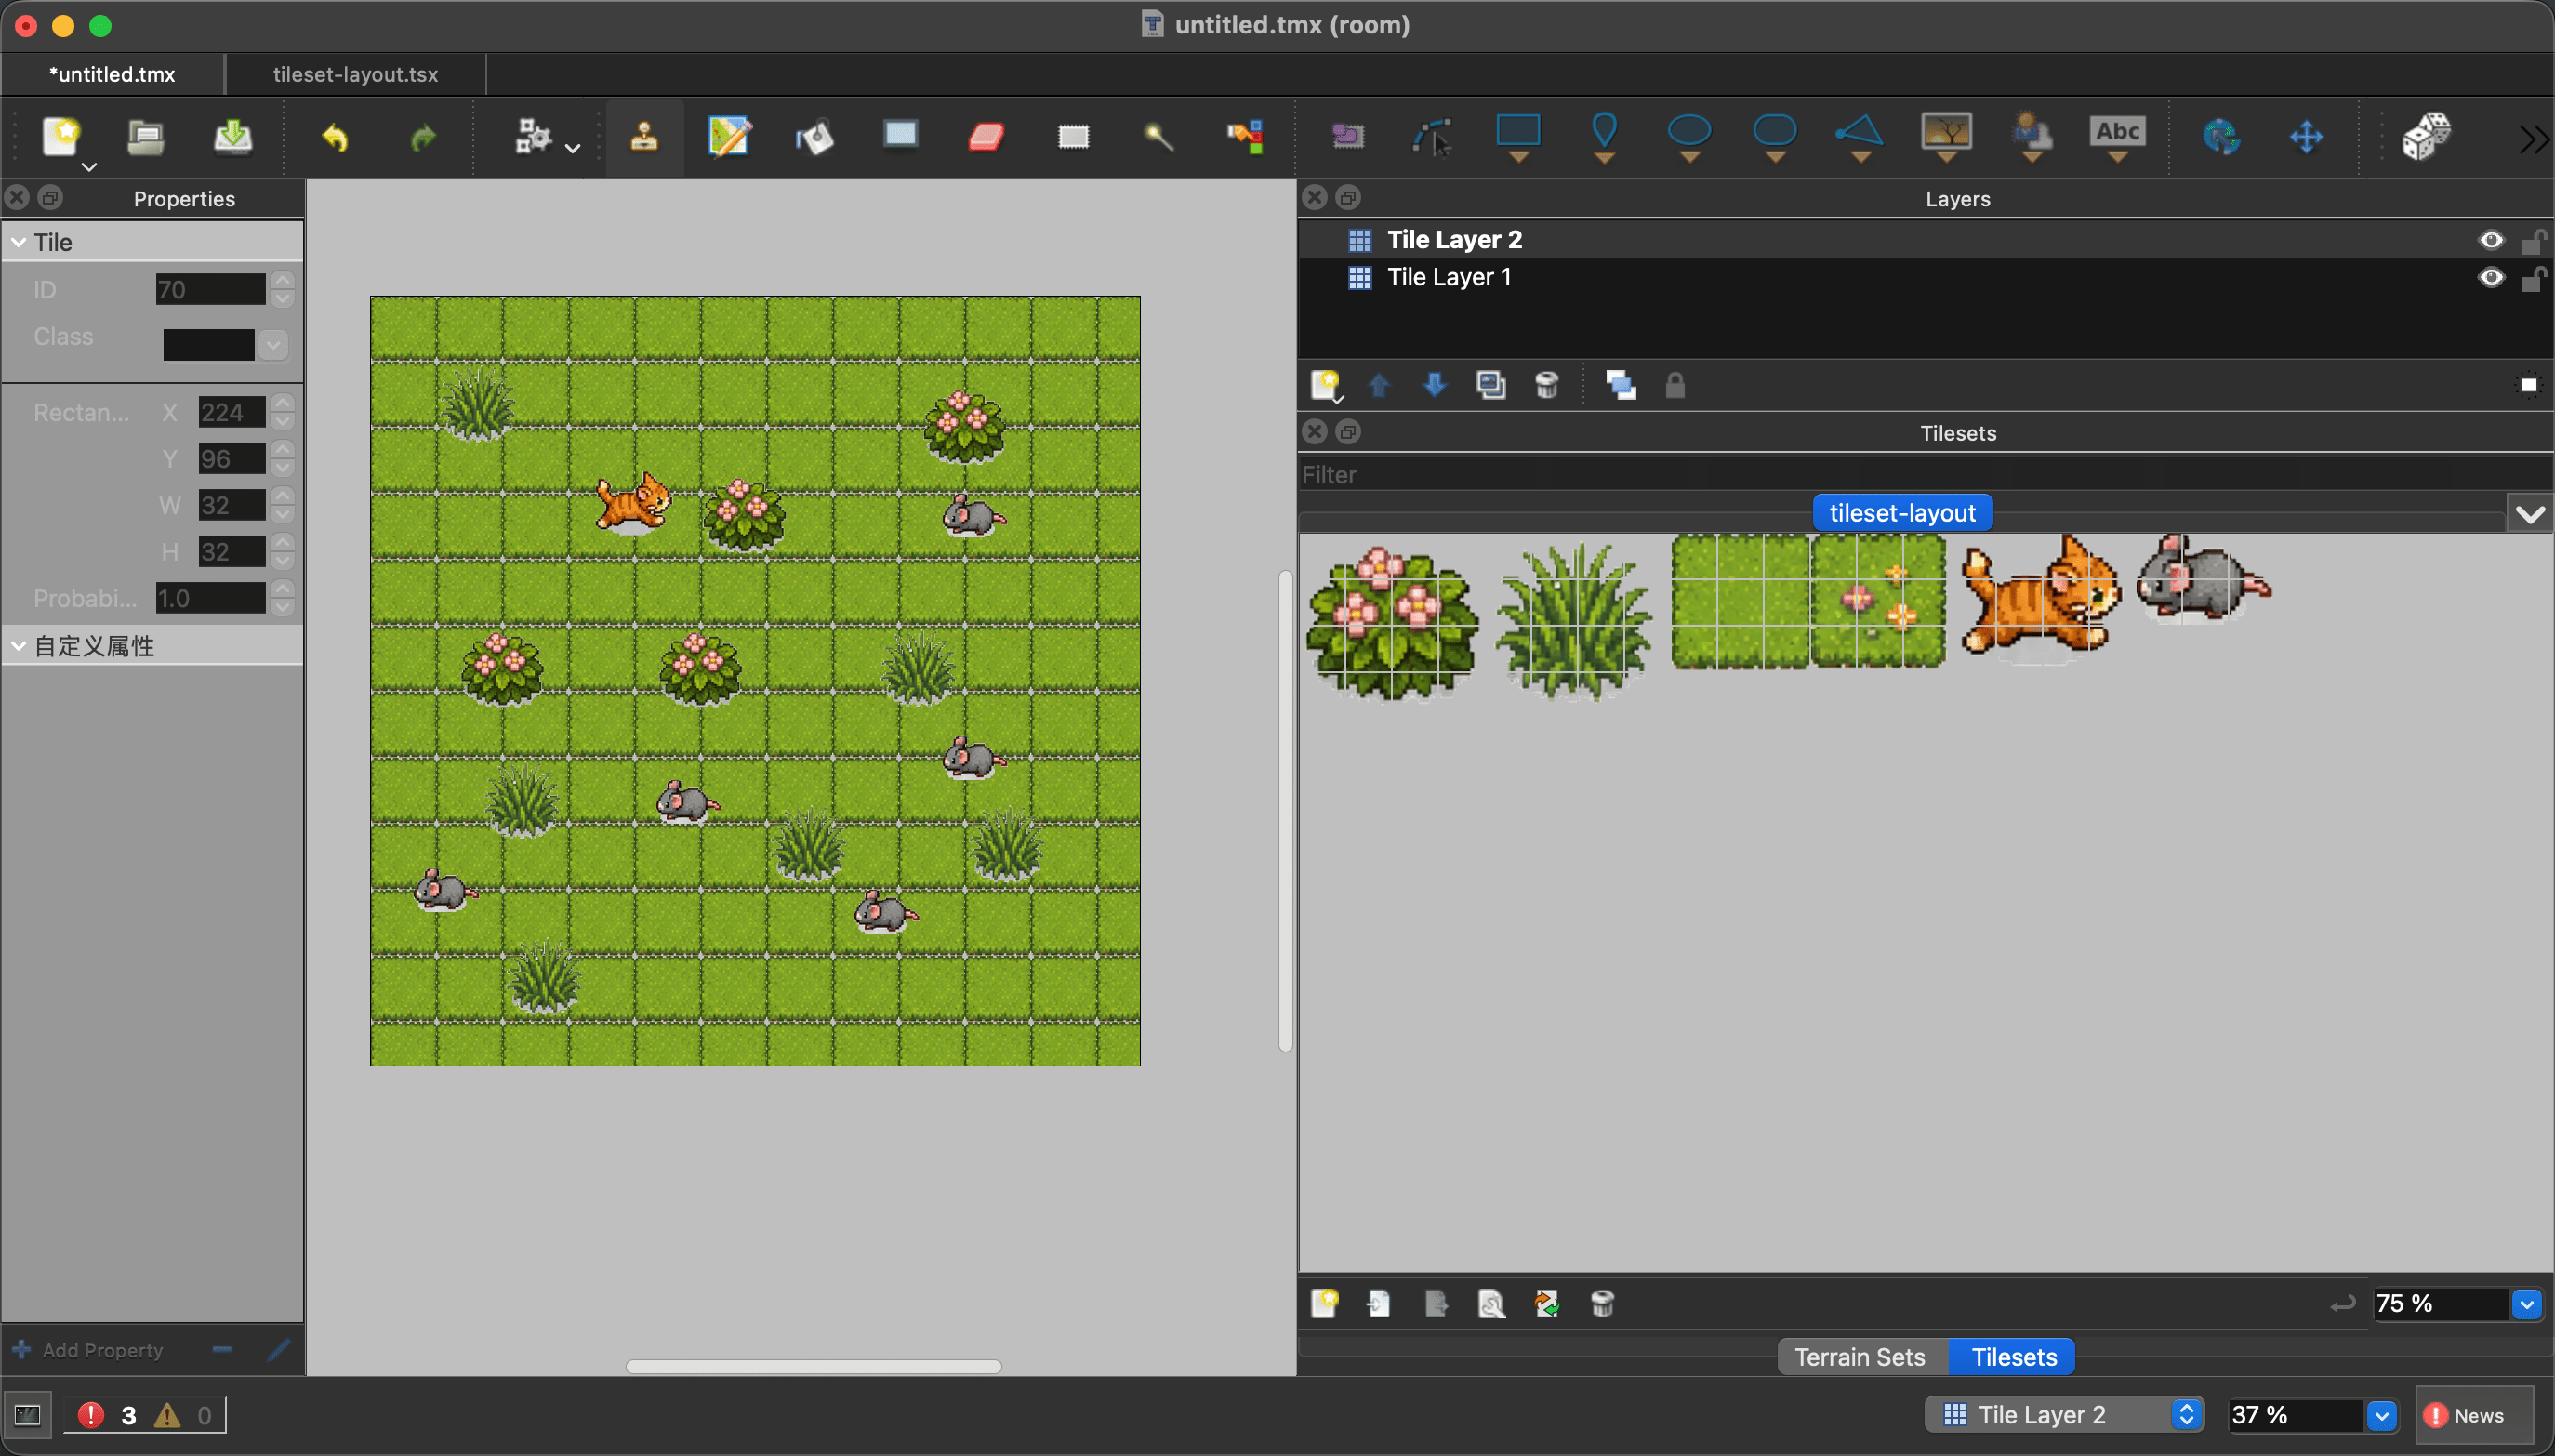
Task: Open a file with the folder icon
Action: (x=146, y=136)
